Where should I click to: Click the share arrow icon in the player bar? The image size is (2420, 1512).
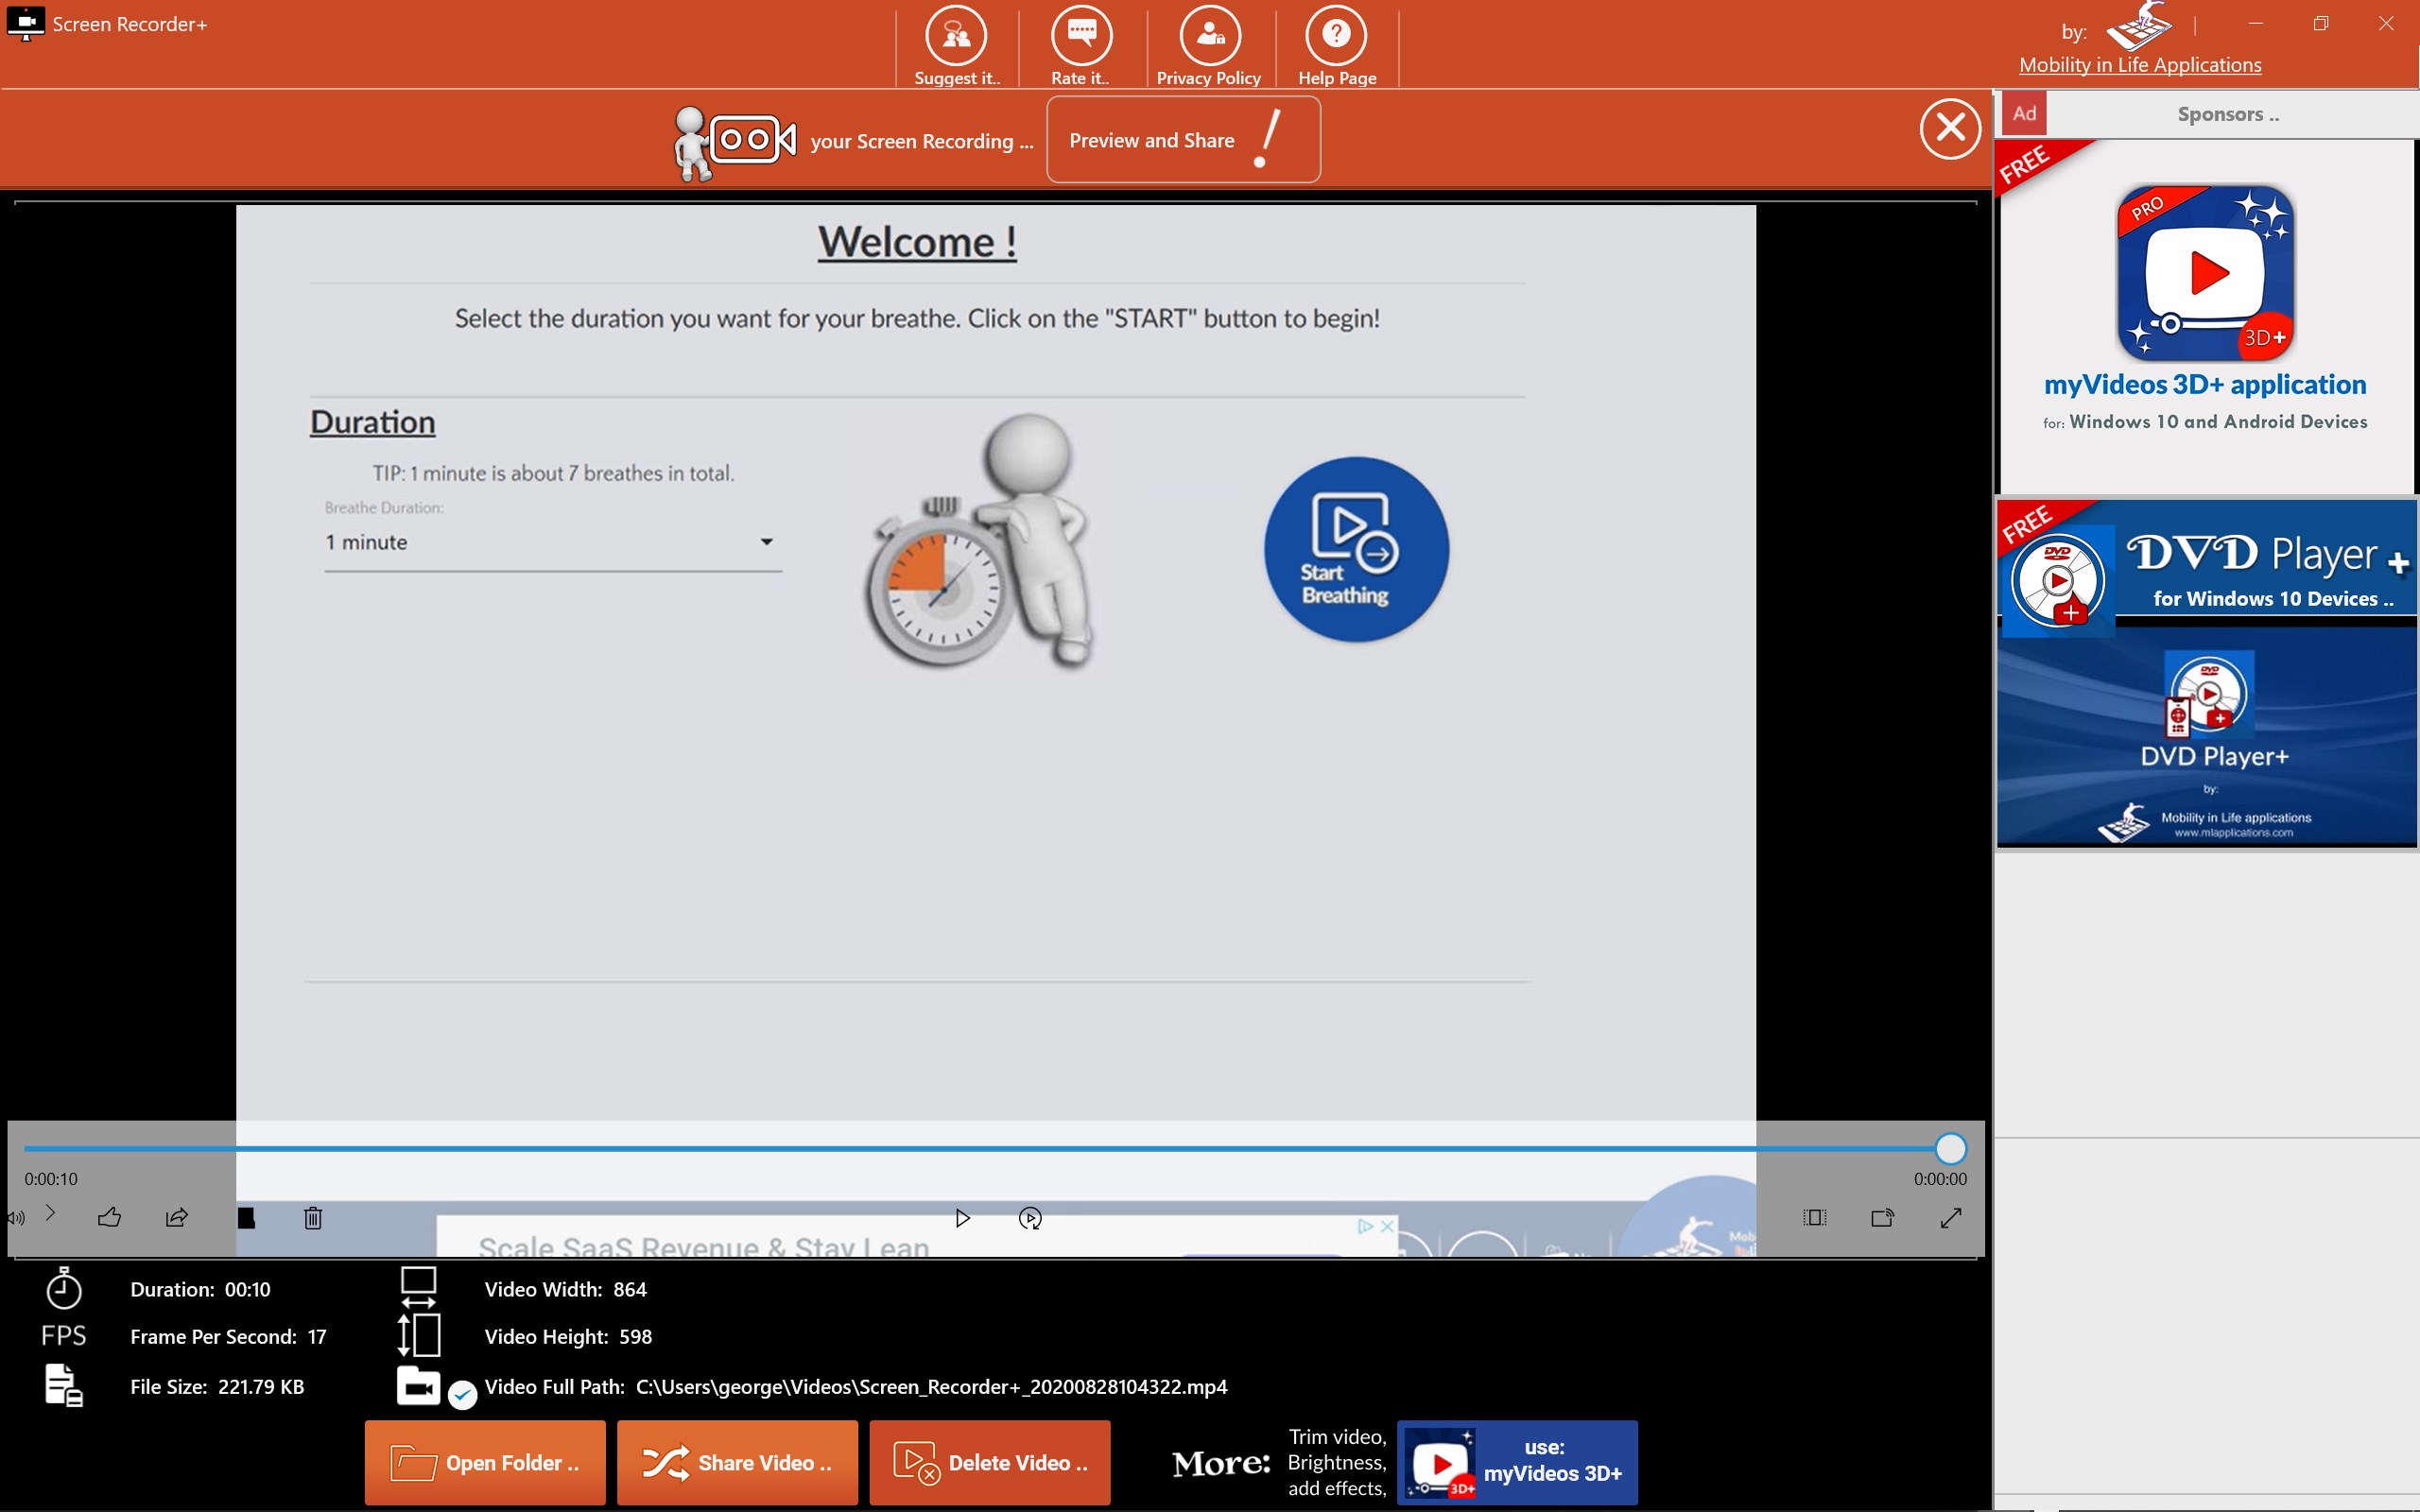click(x=177, y=1217)
